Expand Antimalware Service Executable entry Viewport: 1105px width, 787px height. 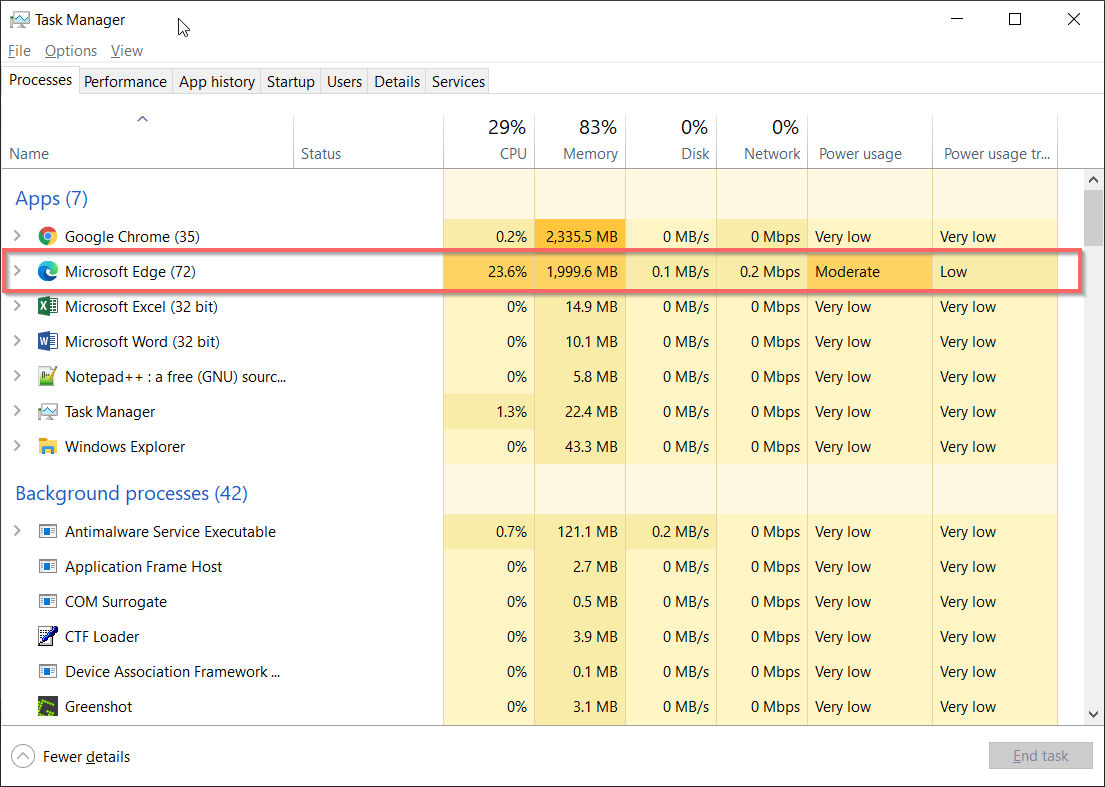pos(17,532)
